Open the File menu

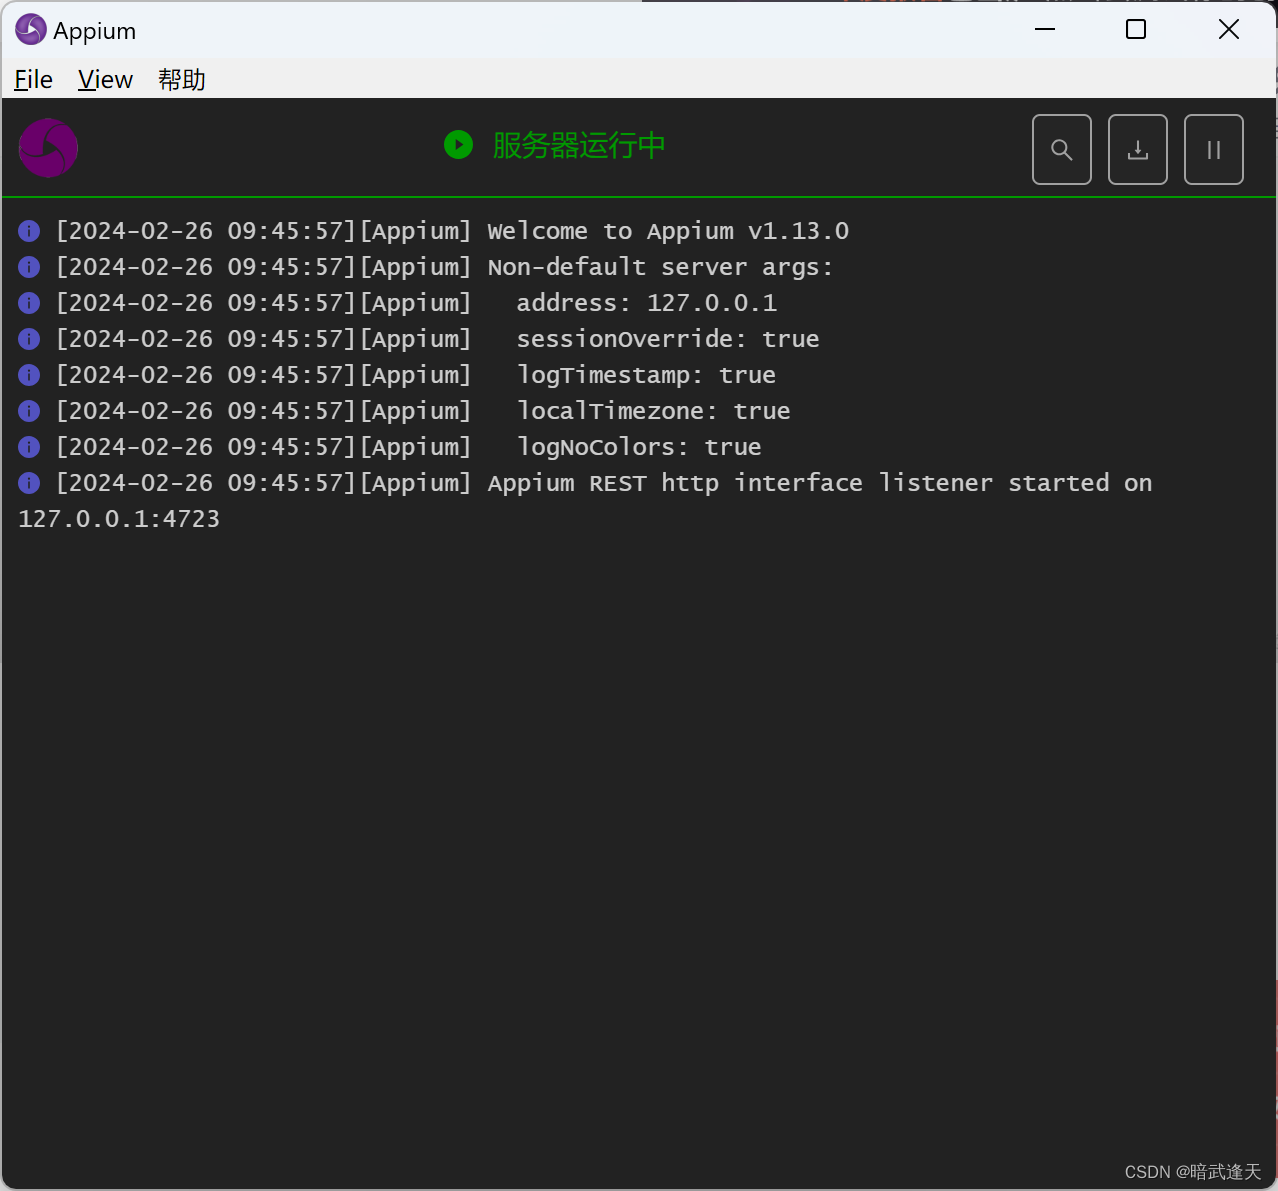(x=33, y=79)
